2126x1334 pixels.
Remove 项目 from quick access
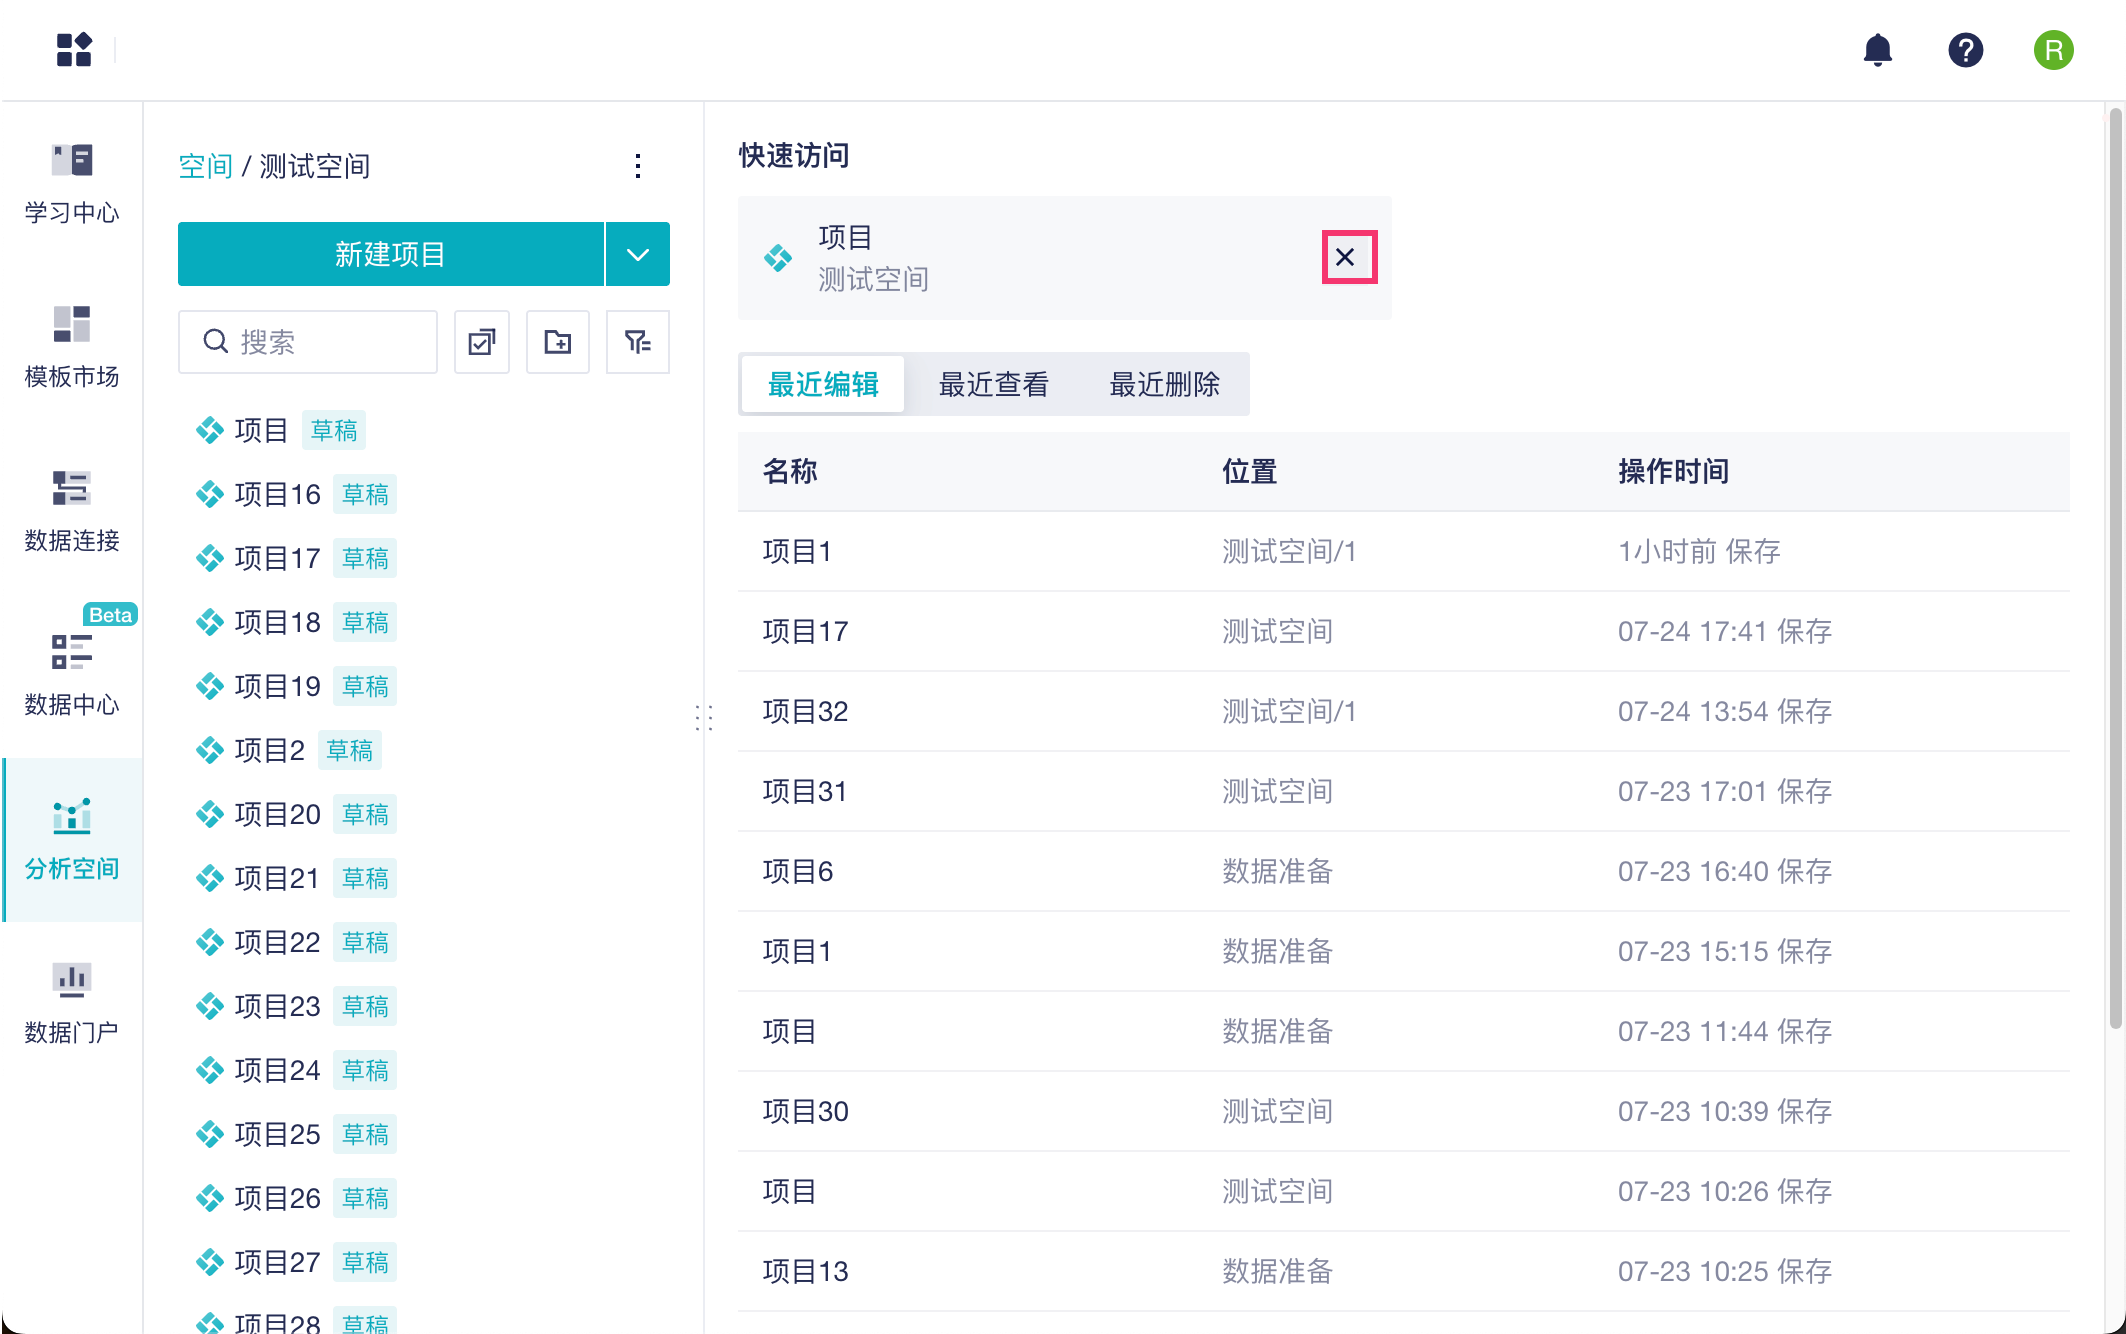pos(1347,257)
